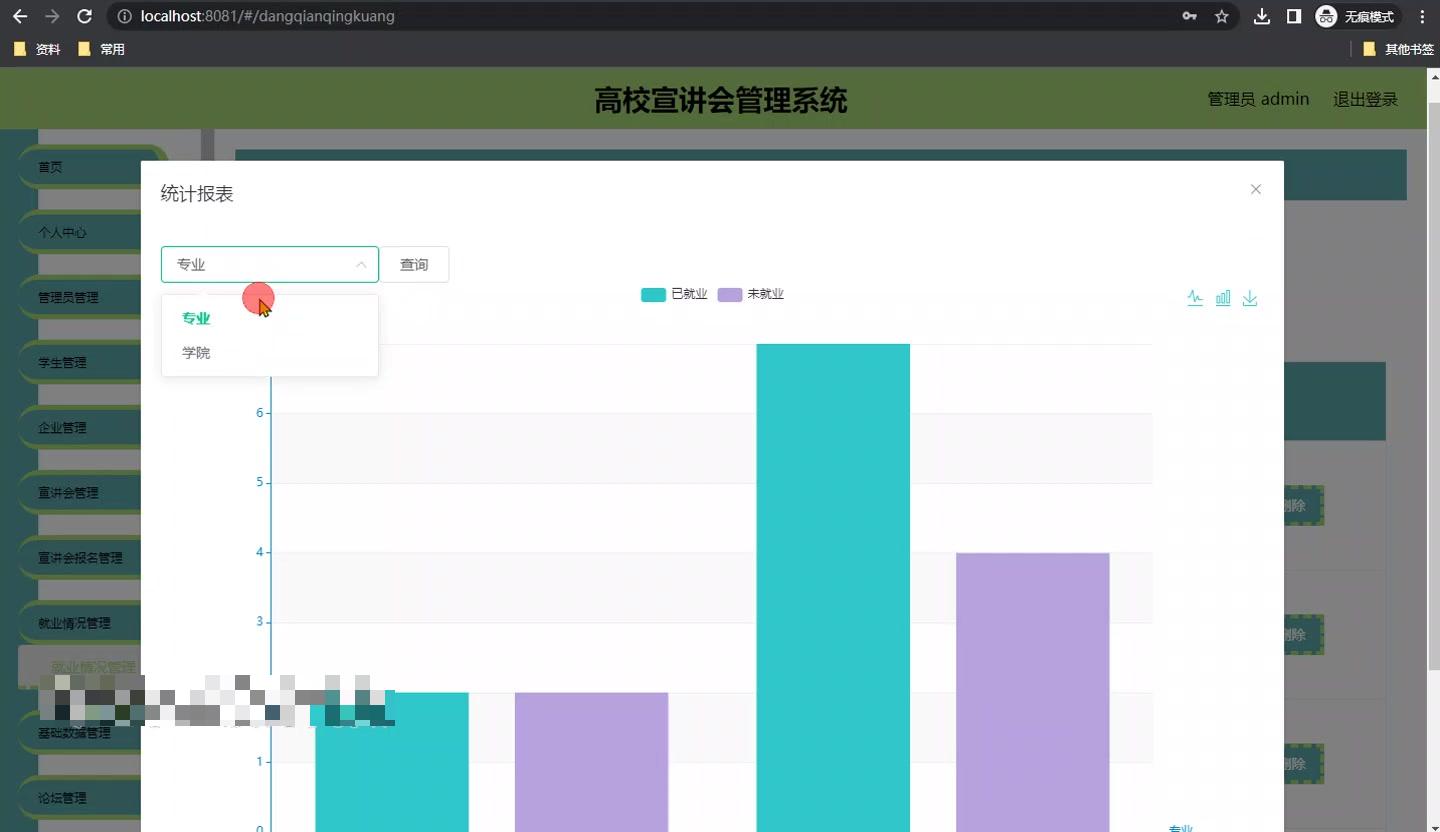1440x832 pixels.
Task: View site information icon
Action: [124, 16]
